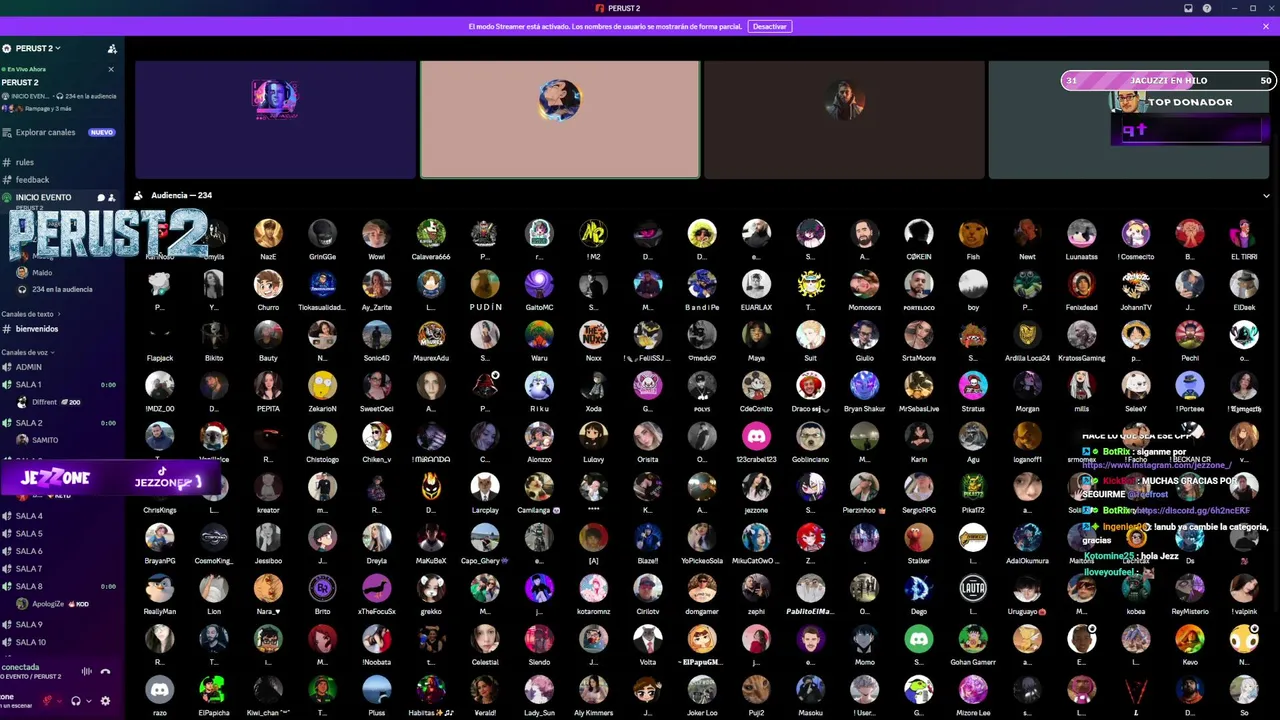Open microphone input options arrow

point(59,701)
